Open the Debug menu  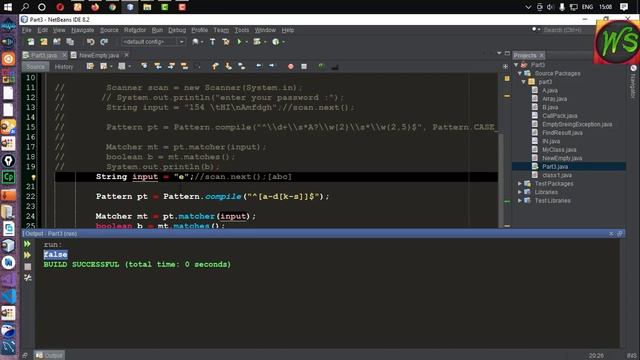(x=177, y=30)
